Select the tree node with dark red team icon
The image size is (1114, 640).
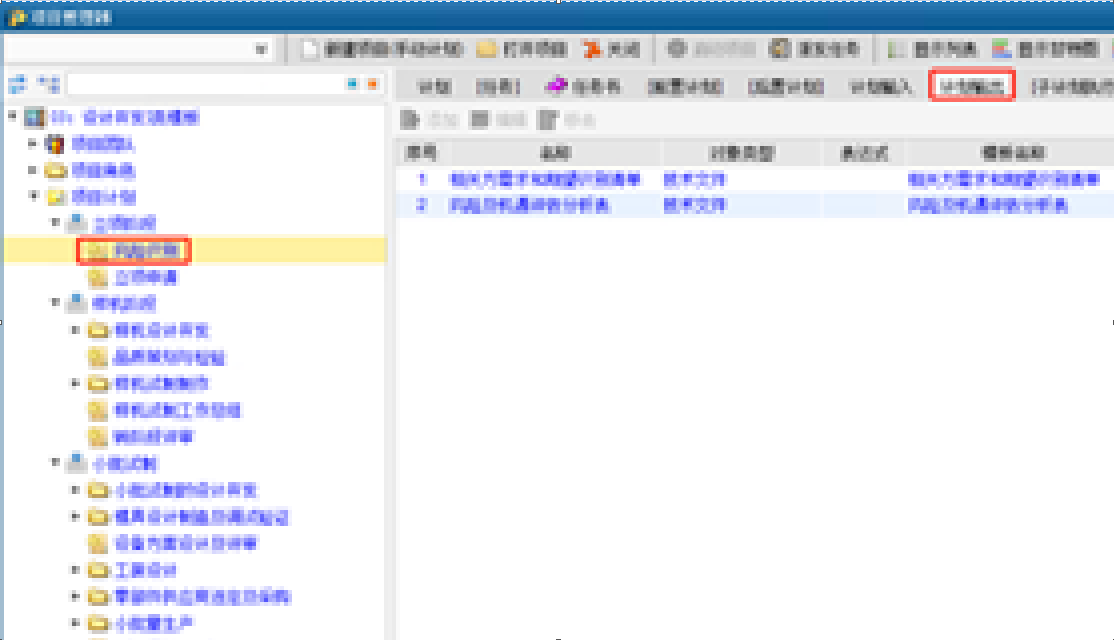102,144
